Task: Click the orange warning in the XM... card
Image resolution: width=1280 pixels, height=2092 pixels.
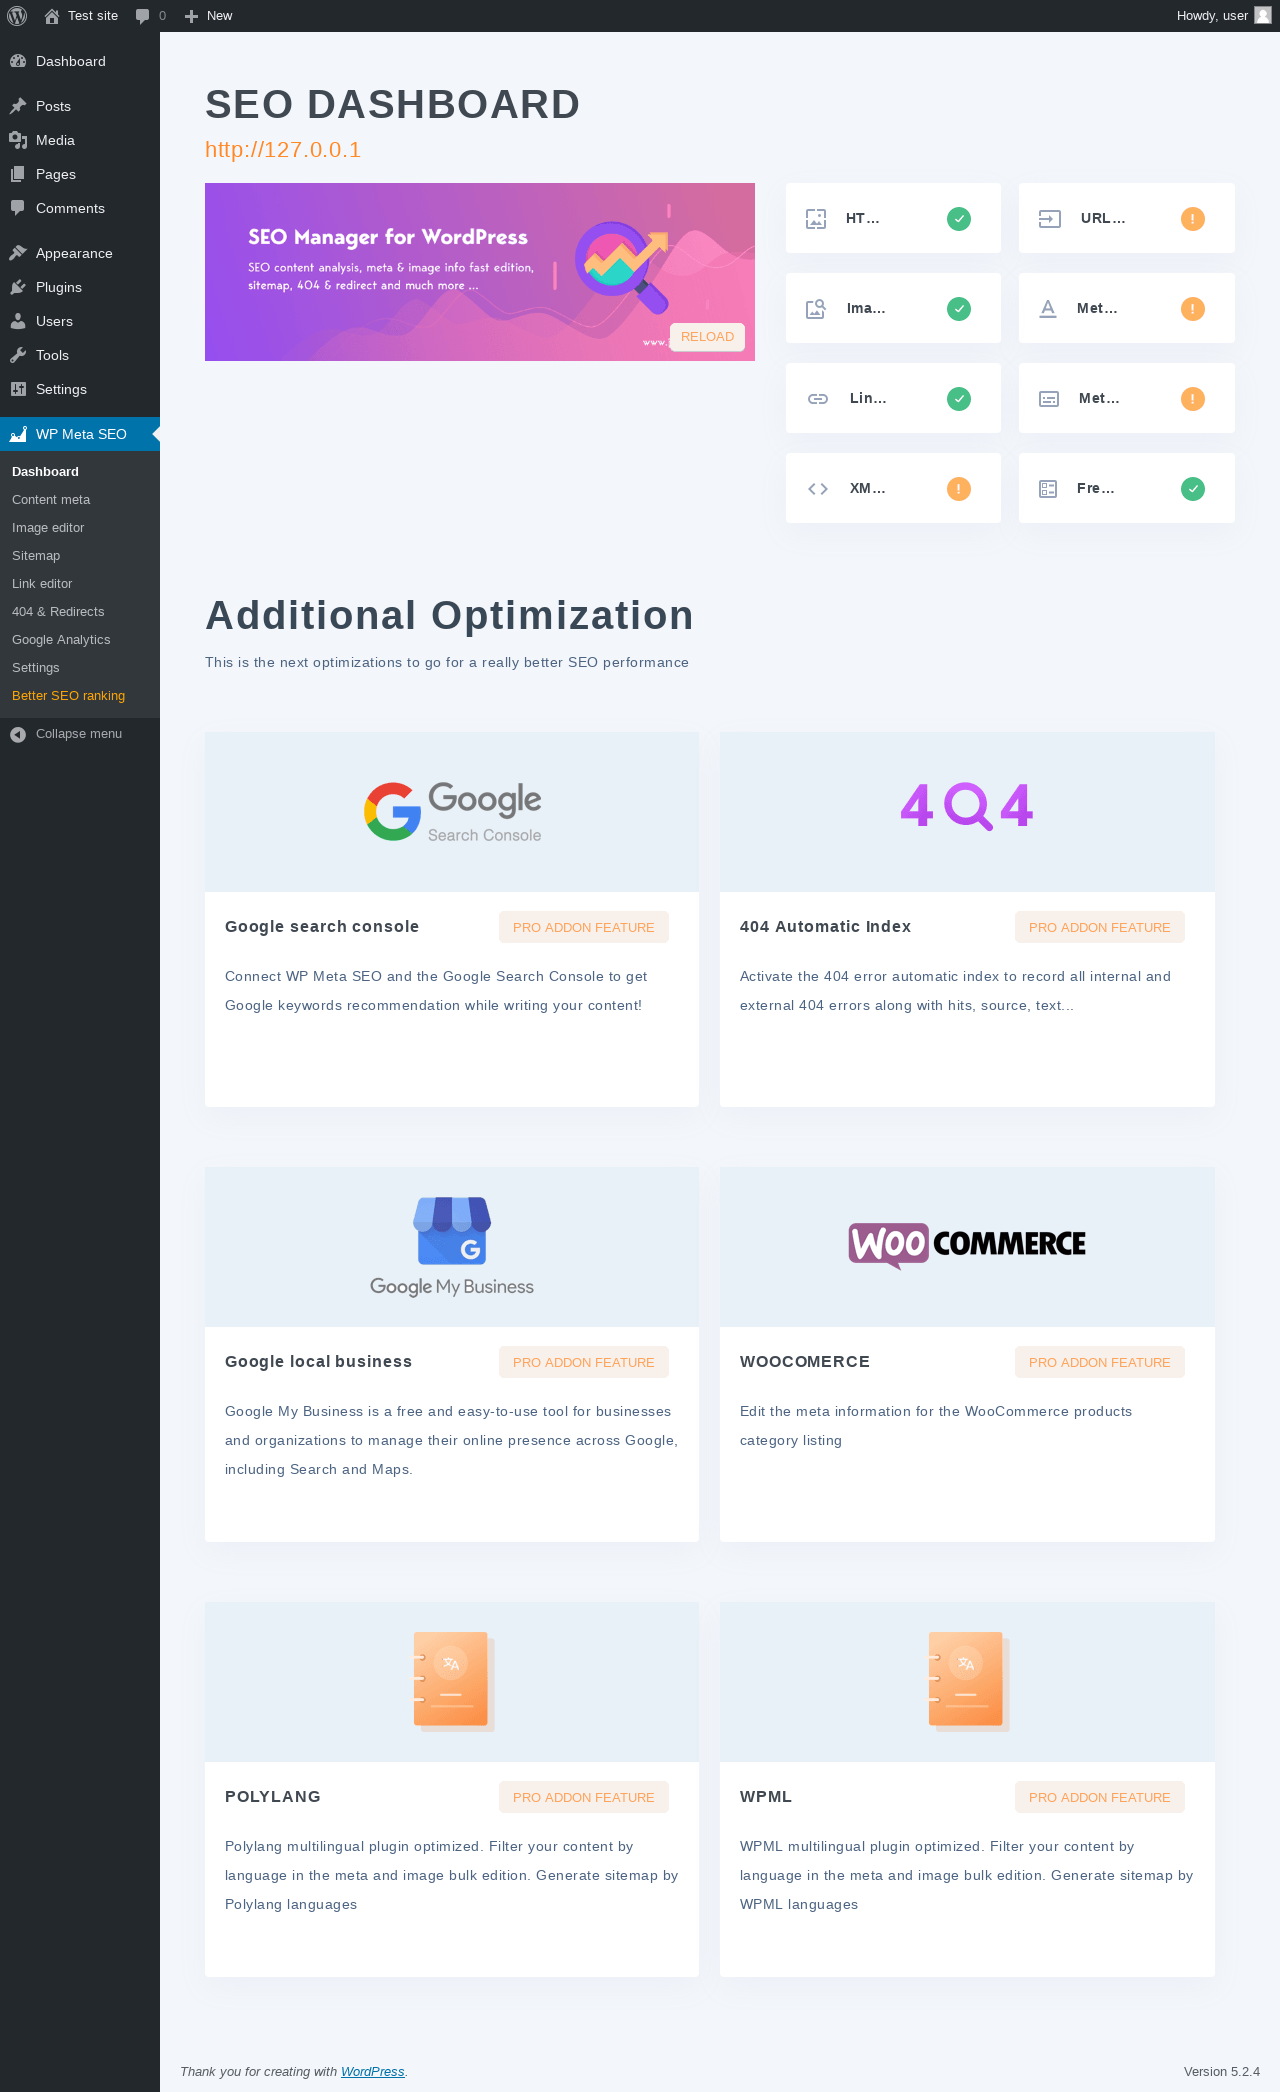Action: 959,489
